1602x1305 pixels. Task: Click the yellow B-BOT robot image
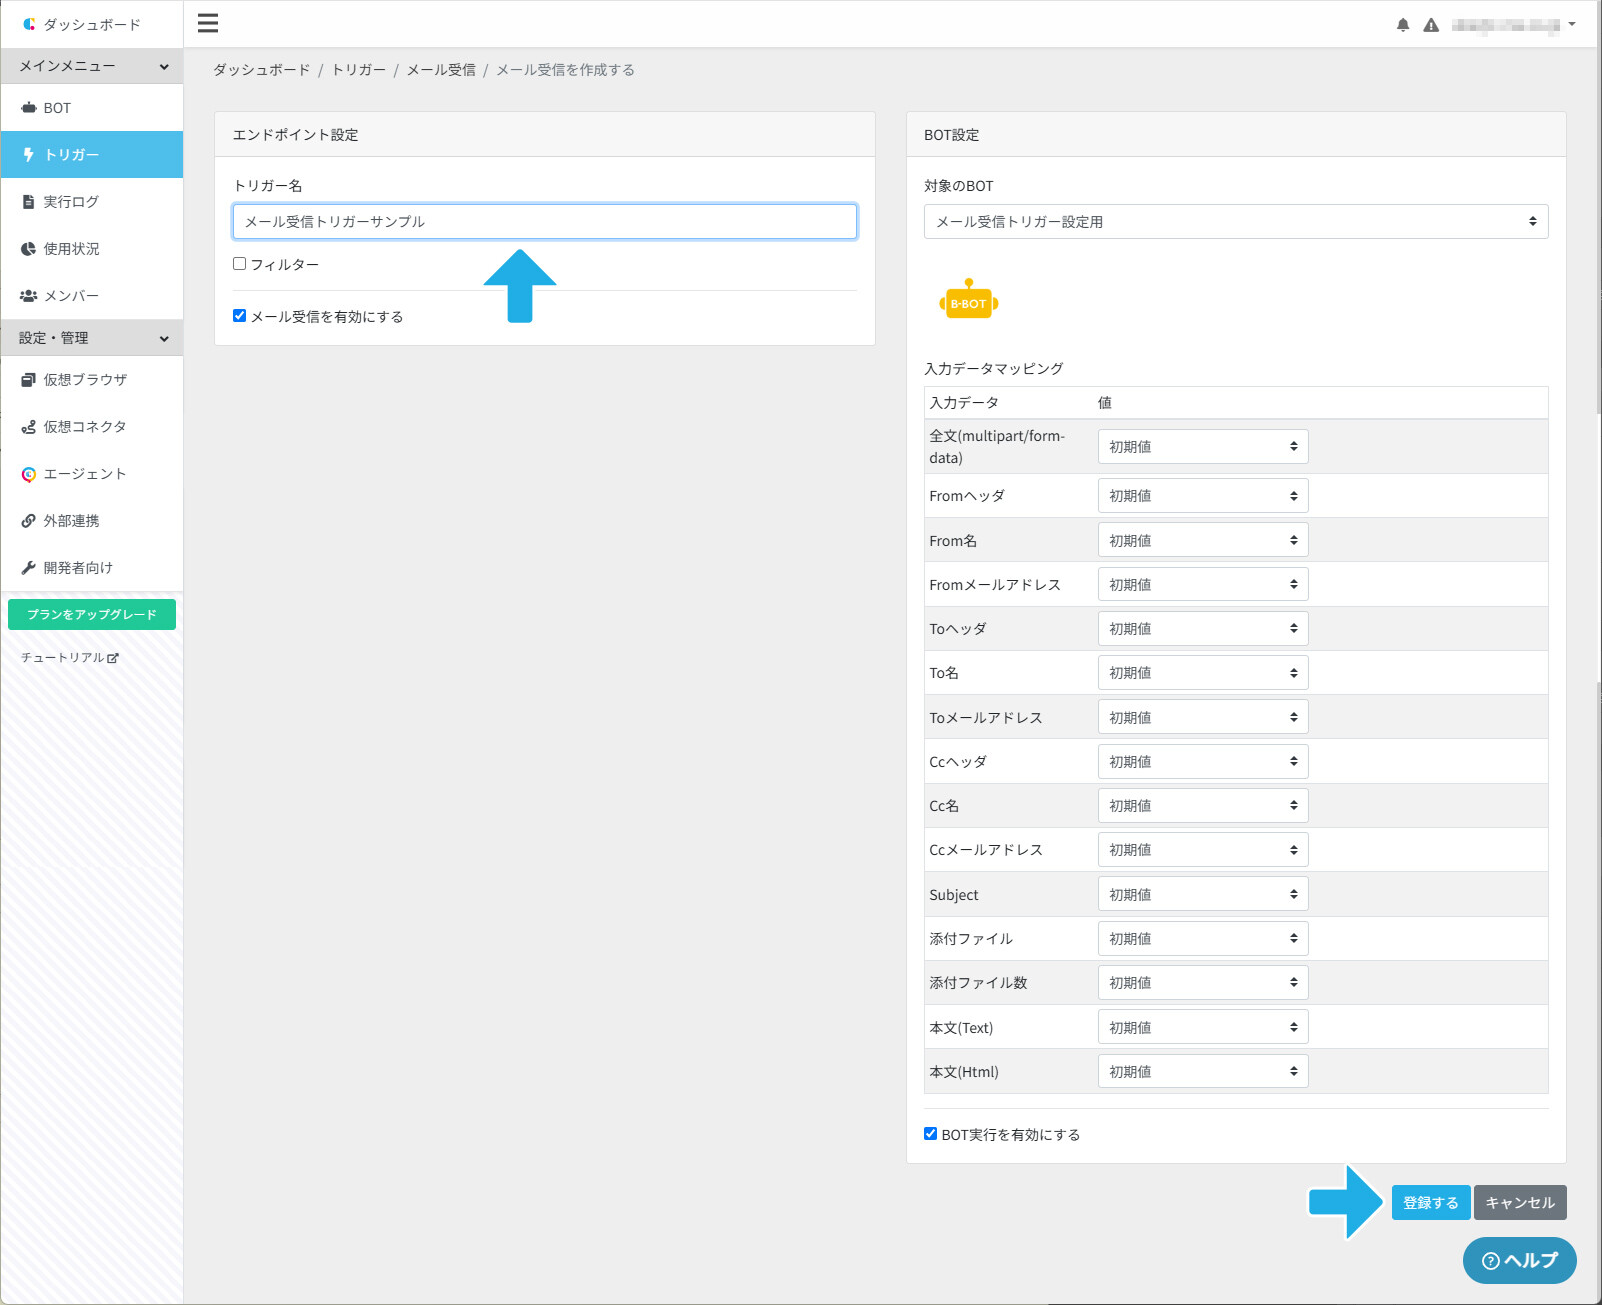(969, 299)
